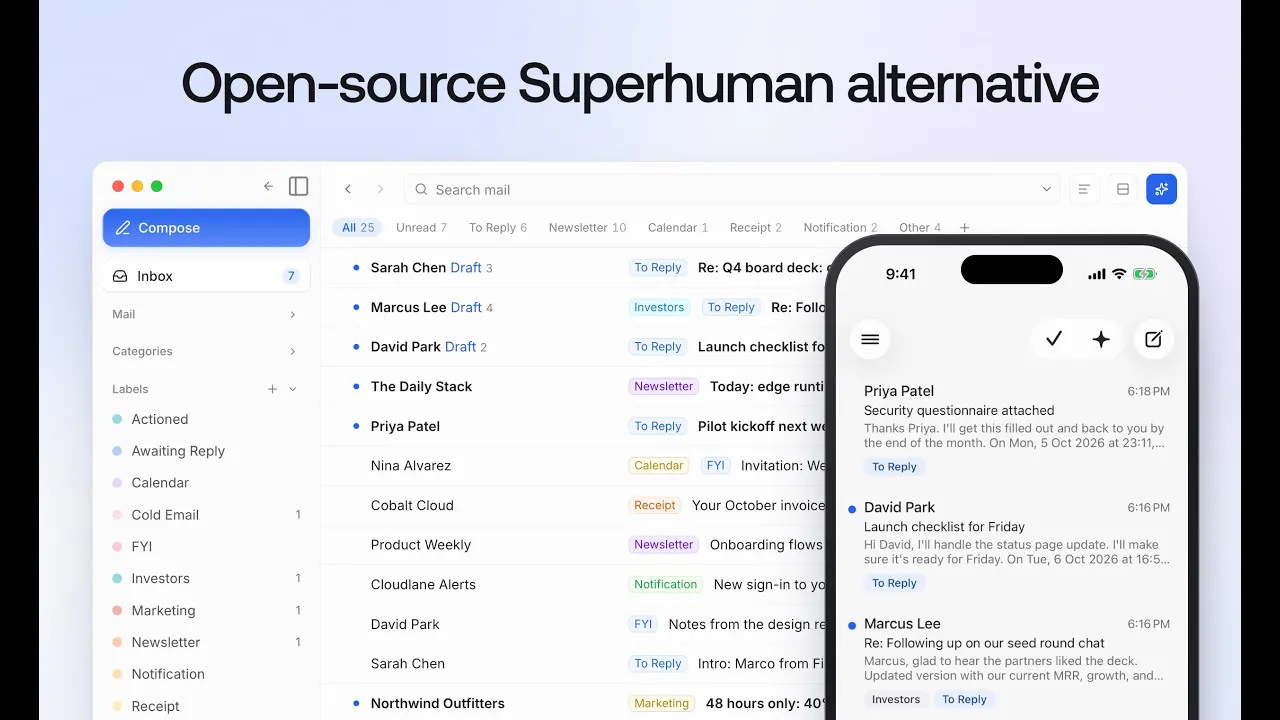Go back with the previous chevron
Screen dimensions: 1280x720
coord(348,189)
